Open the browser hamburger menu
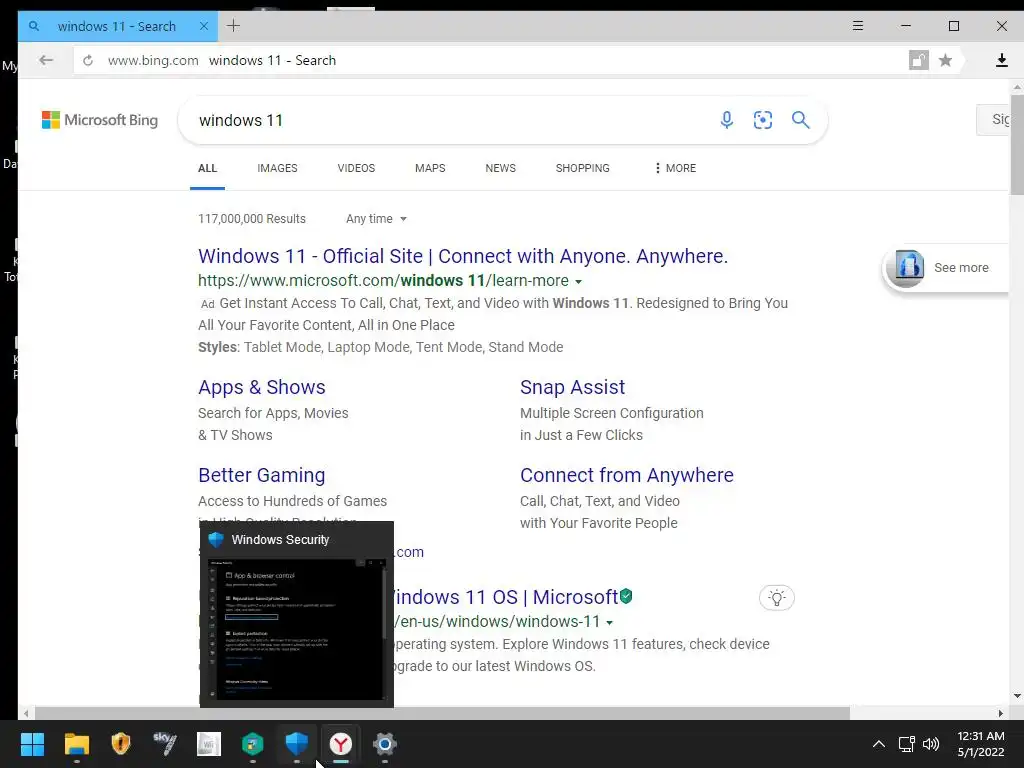Screen dimensions: 1024x768 point(858,26)
